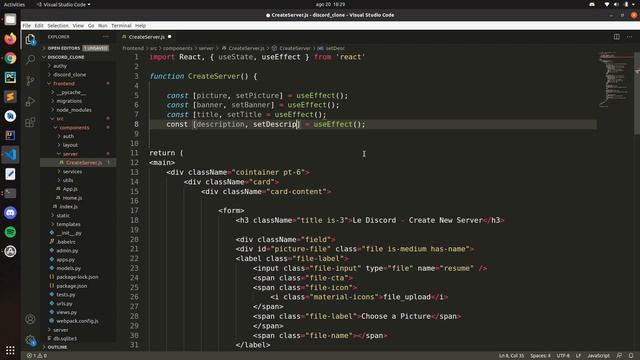The image size is (640, 360).
Task: Launch Google Chrome from the dock
Action: point(10,58)
